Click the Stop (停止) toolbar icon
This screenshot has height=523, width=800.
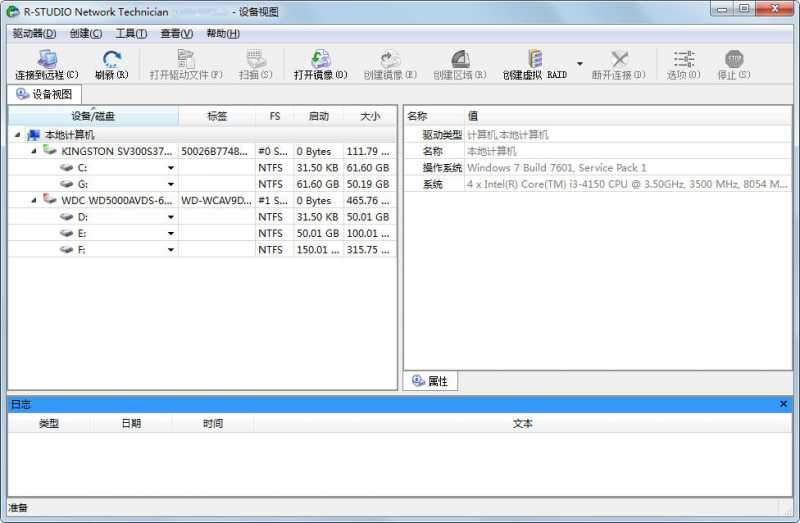pyautogui.click(x=734, y=59)
